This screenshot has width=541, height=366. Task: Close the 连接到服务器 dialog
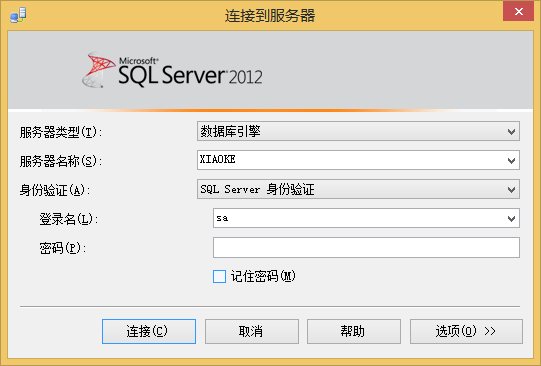tap(518, 11)
